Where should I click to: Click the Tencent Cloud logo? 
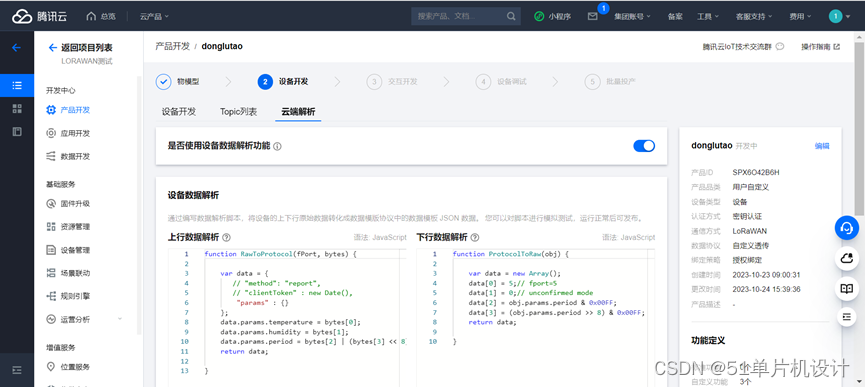(x=39, y=17)
